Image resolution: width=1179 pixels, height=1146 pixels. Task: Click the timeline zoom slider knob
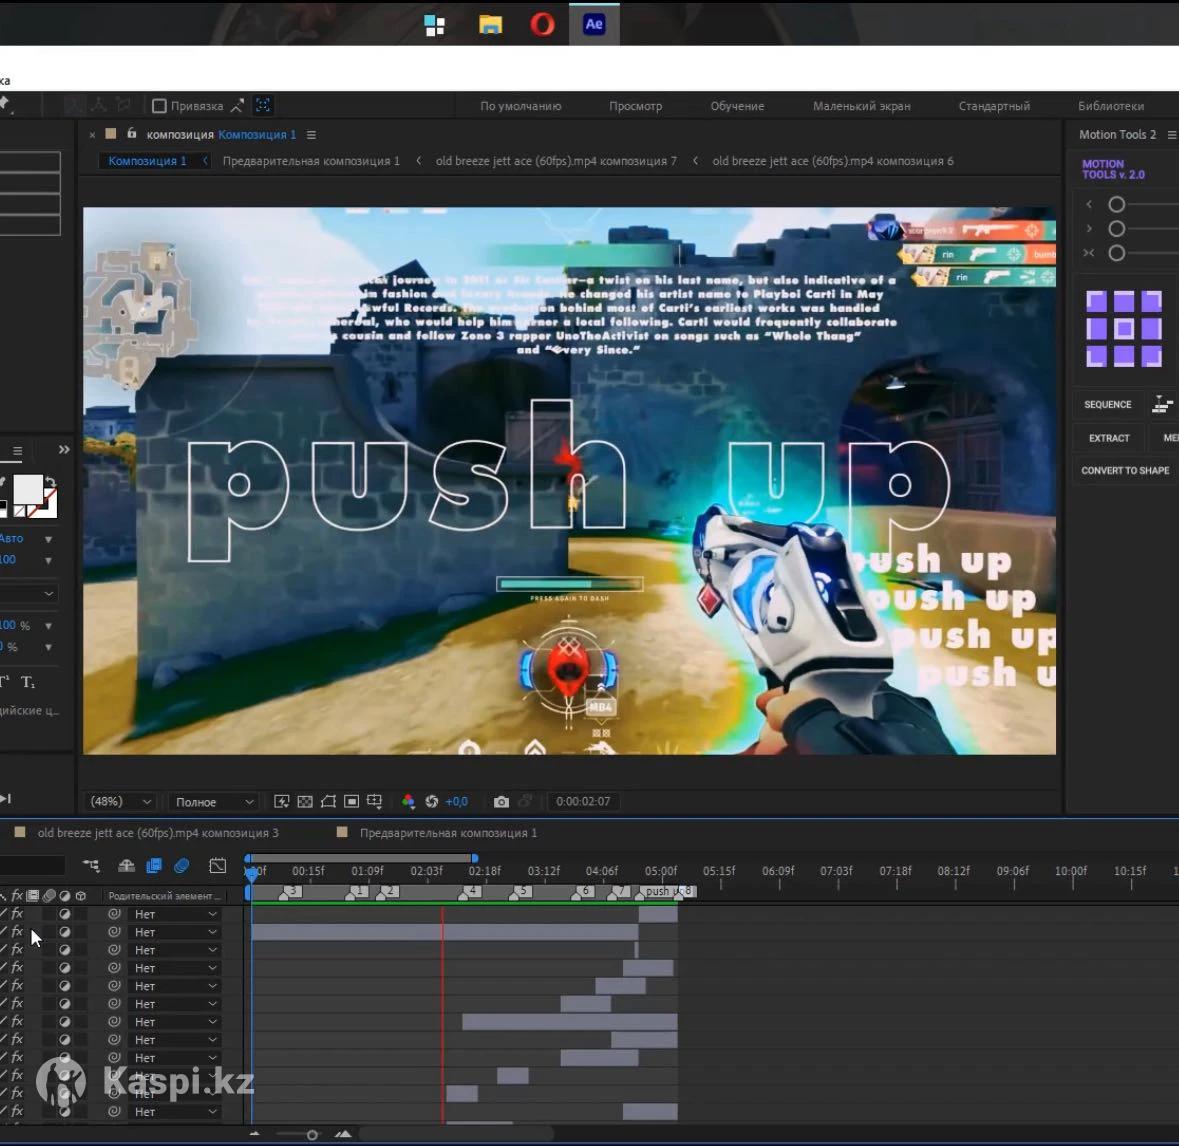coord(312,1135)
